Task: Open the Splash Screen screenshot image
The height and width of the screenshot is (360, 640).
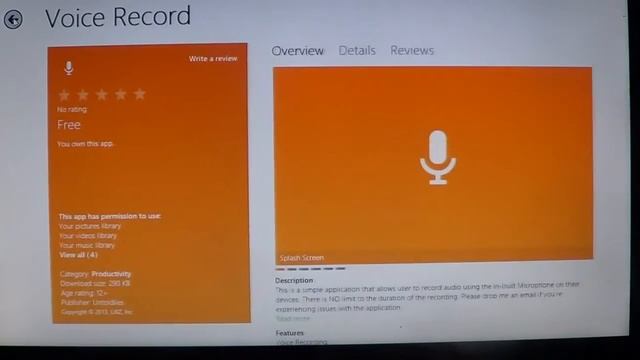Action: 433,165
